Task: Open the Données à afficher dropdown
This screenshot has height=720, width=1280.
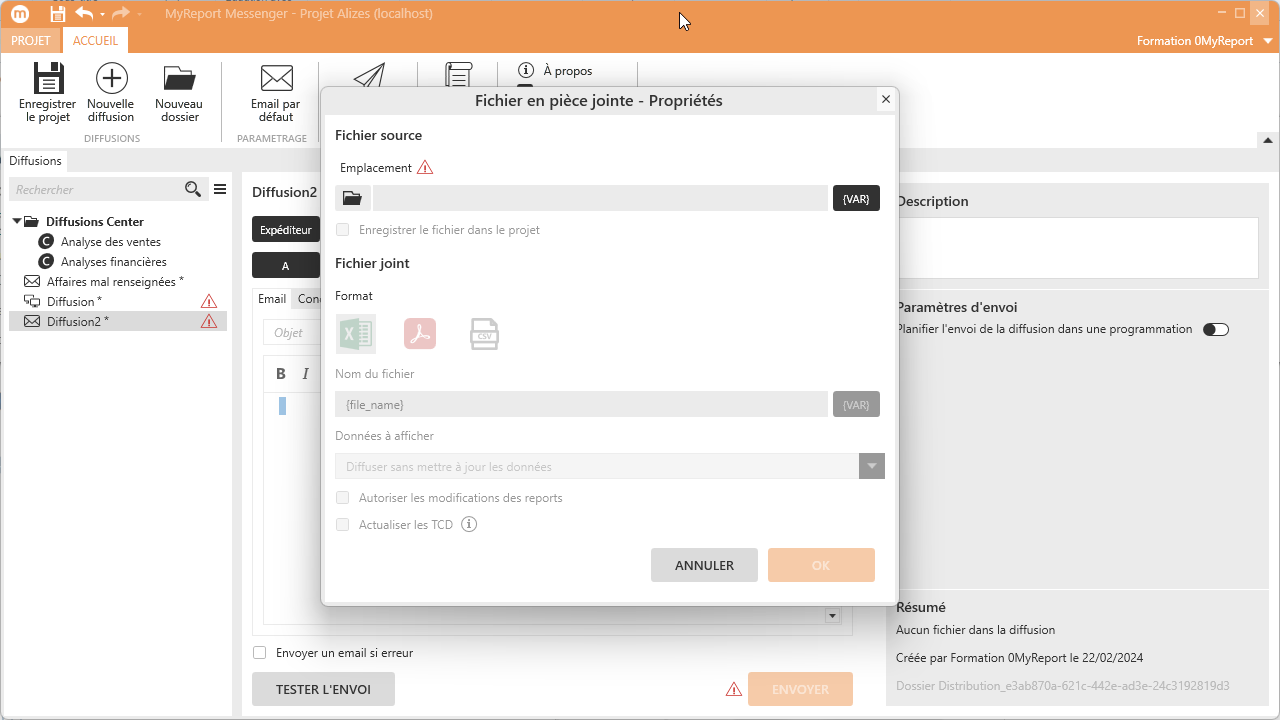Action: click(871, 466)
